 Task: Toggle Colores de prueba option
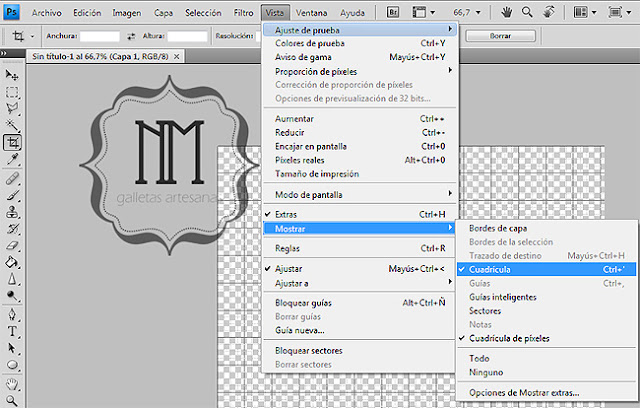coord(359,43)
